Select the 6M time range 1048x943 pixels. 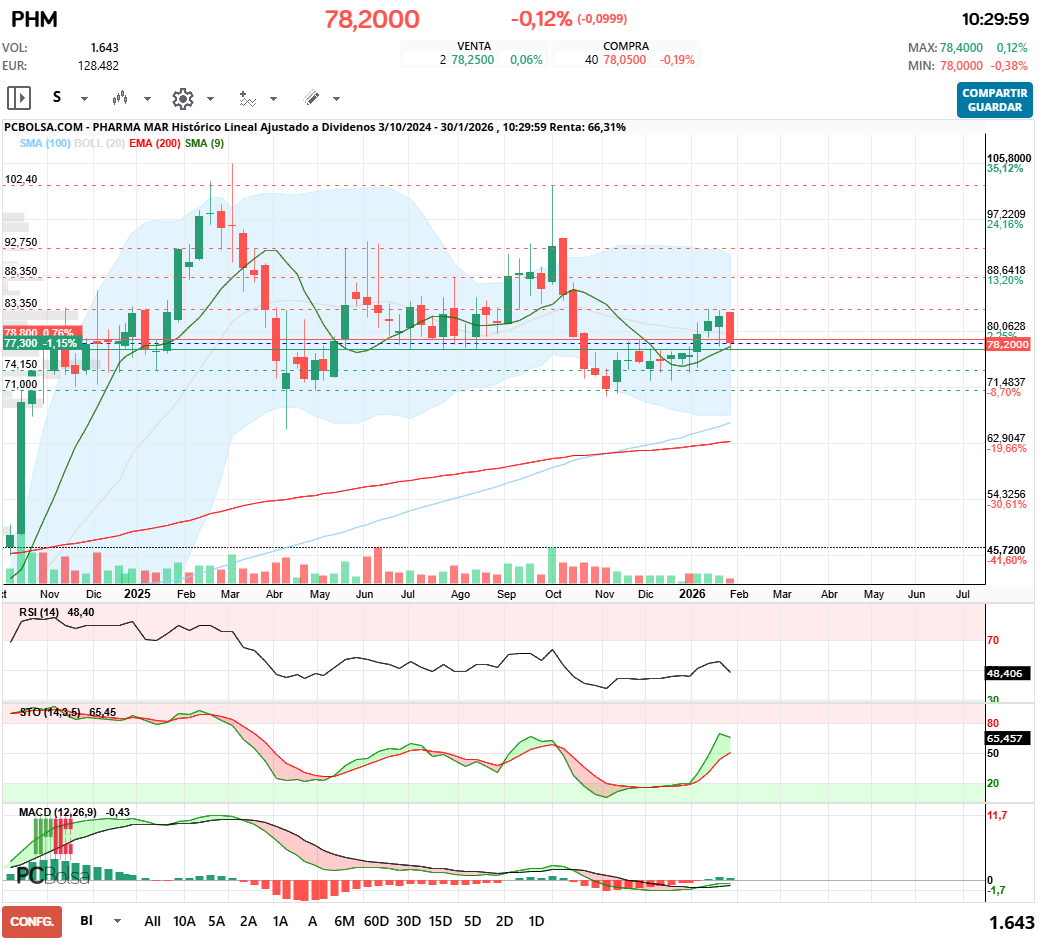[344, 920]
